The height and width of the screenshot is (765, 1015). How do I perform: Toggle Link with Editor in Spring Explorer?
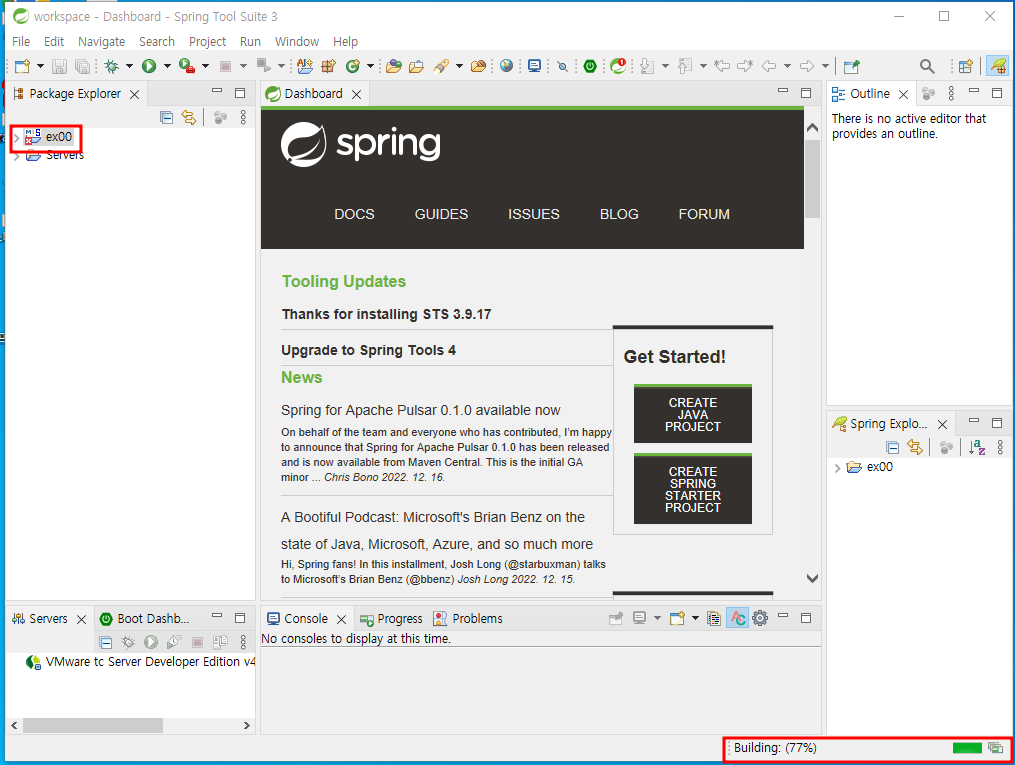click(915, 447)
